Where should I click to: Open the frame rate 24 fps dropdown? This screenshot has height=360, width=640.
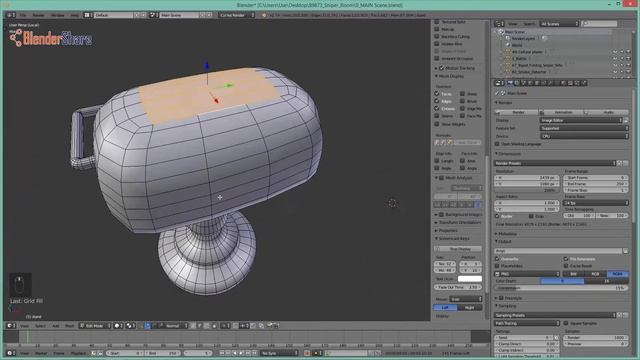click(x=596, y=203)
